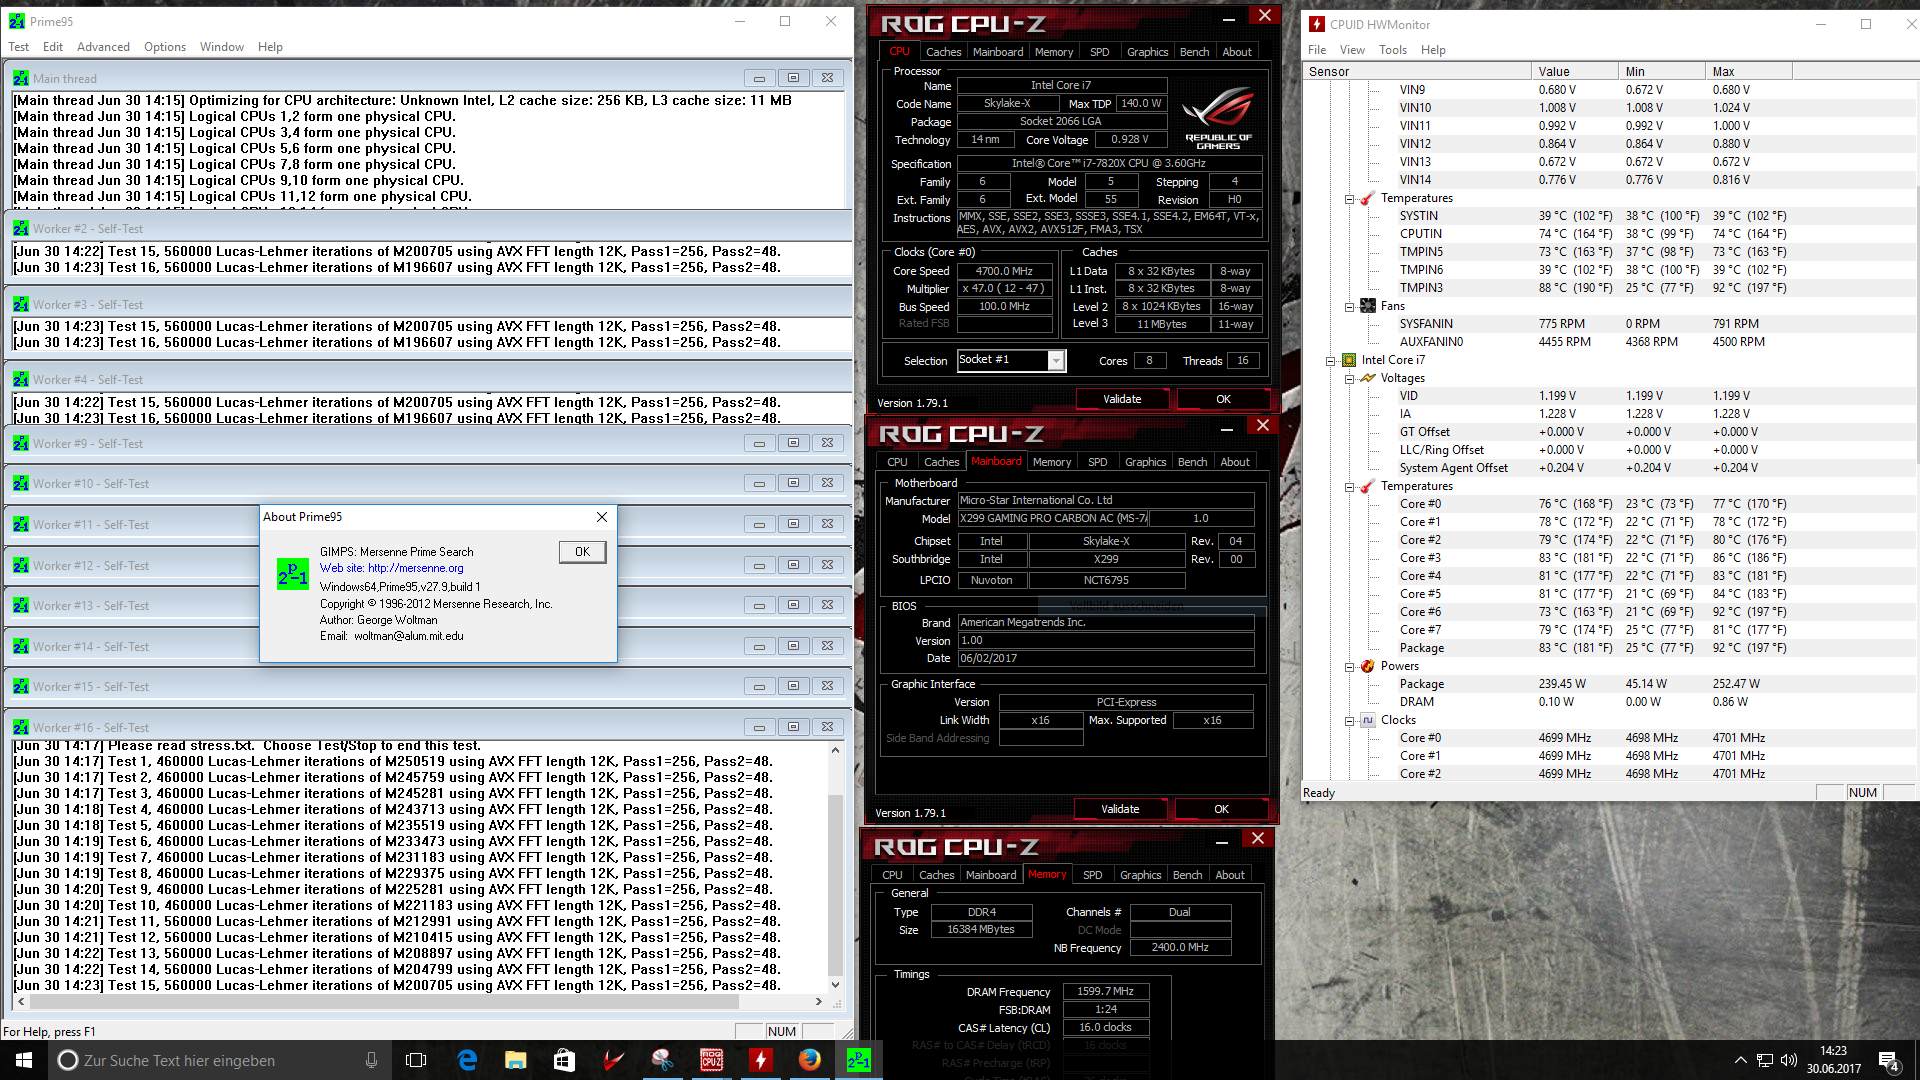Switch to SPD tab in middle CPU-Z window
Screen dimensions: 1920x1080
tap(1097, 462)
